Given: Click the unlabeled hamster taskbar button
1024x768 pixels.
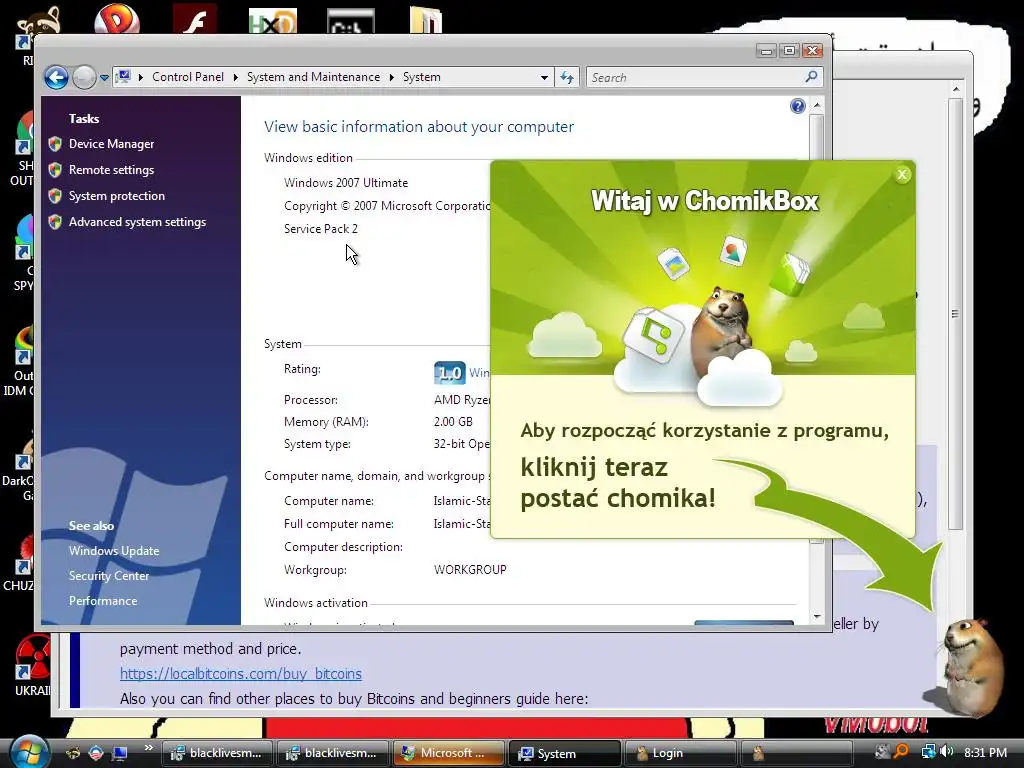Looking at the screenshot, I should 795,753.
